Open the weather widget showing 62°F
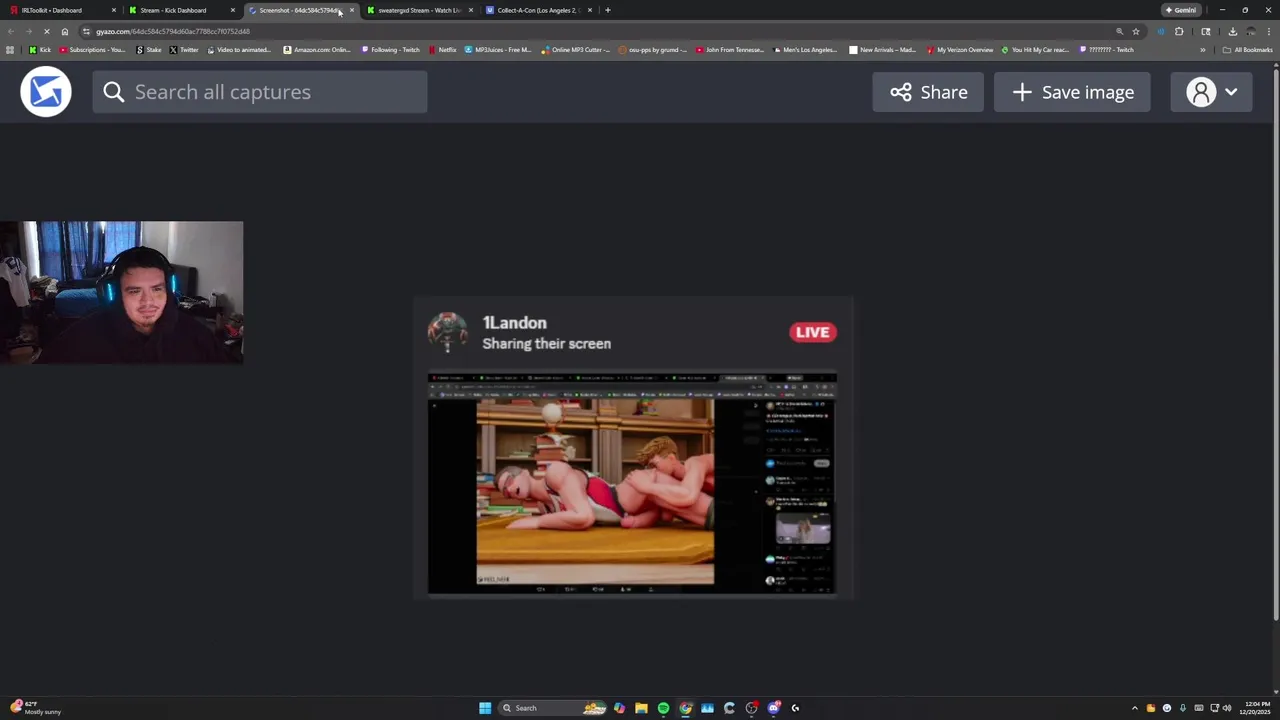Image resolution: width=1280 pixels, height=720 pixels. 36,708
